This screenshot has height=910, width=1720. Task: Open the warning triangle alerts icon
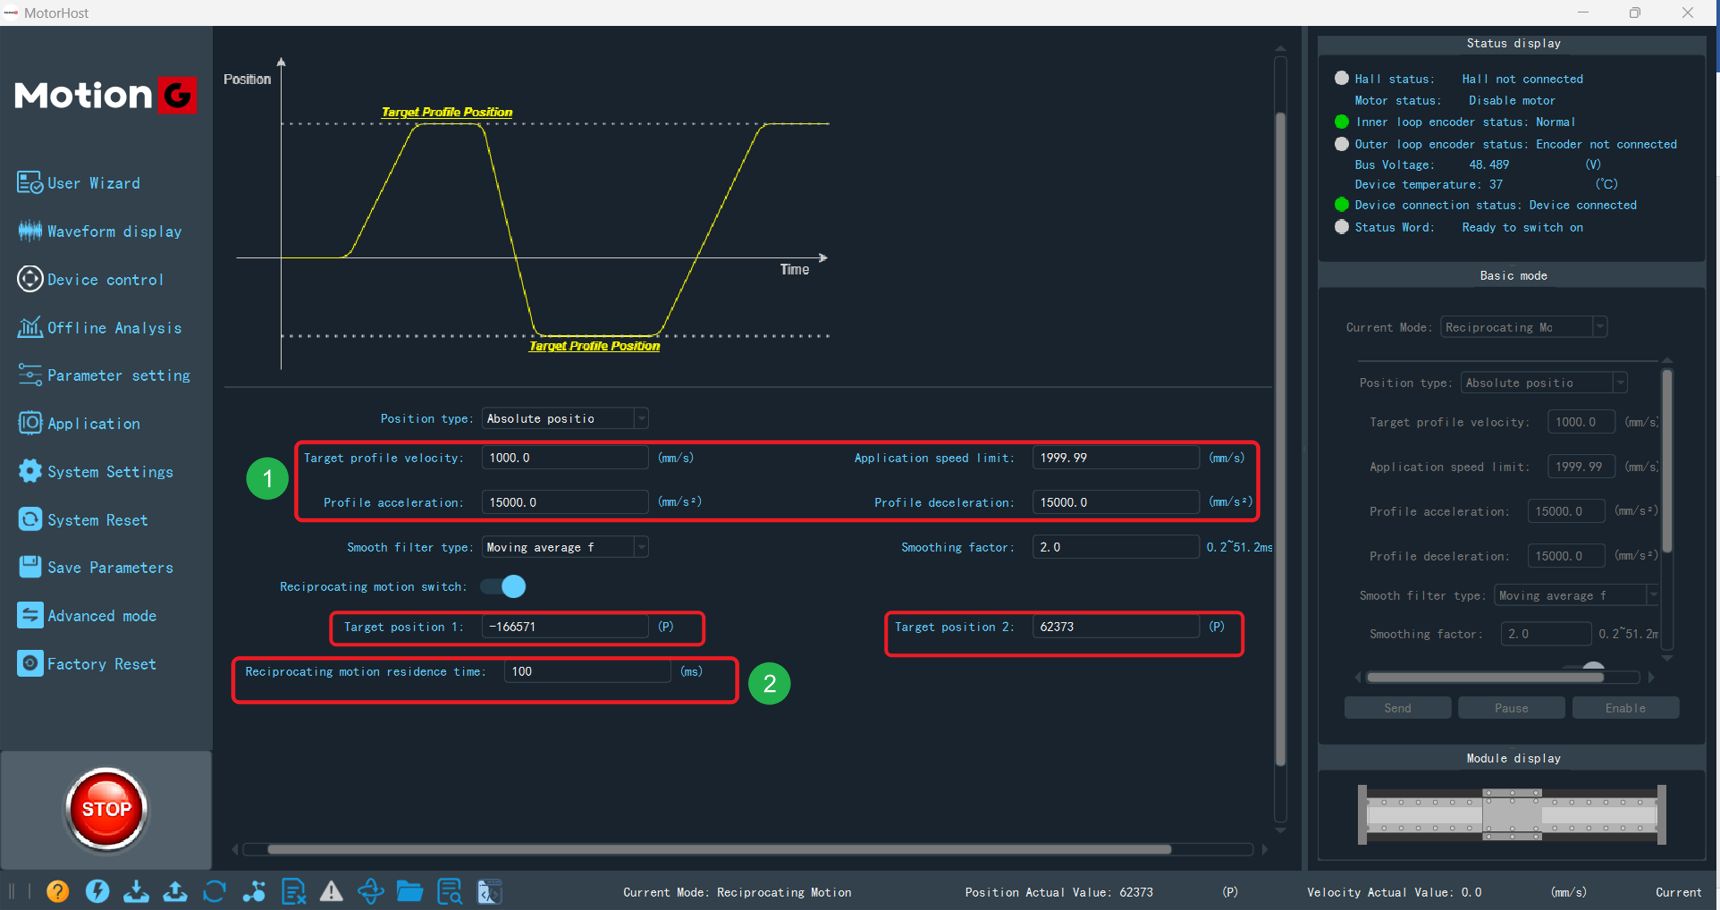click(x=331, y=891)
